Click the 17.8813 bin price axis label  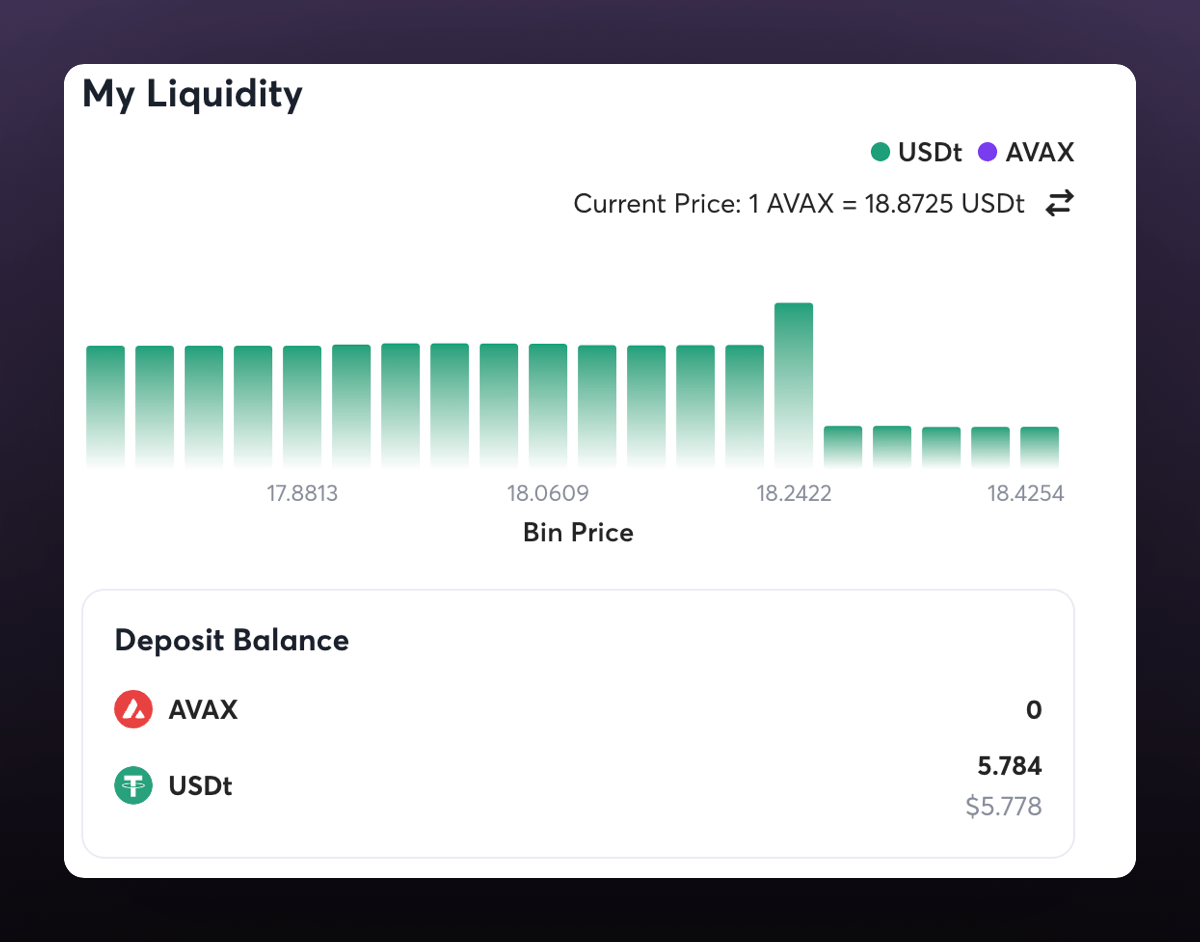[x=302, y=494]
